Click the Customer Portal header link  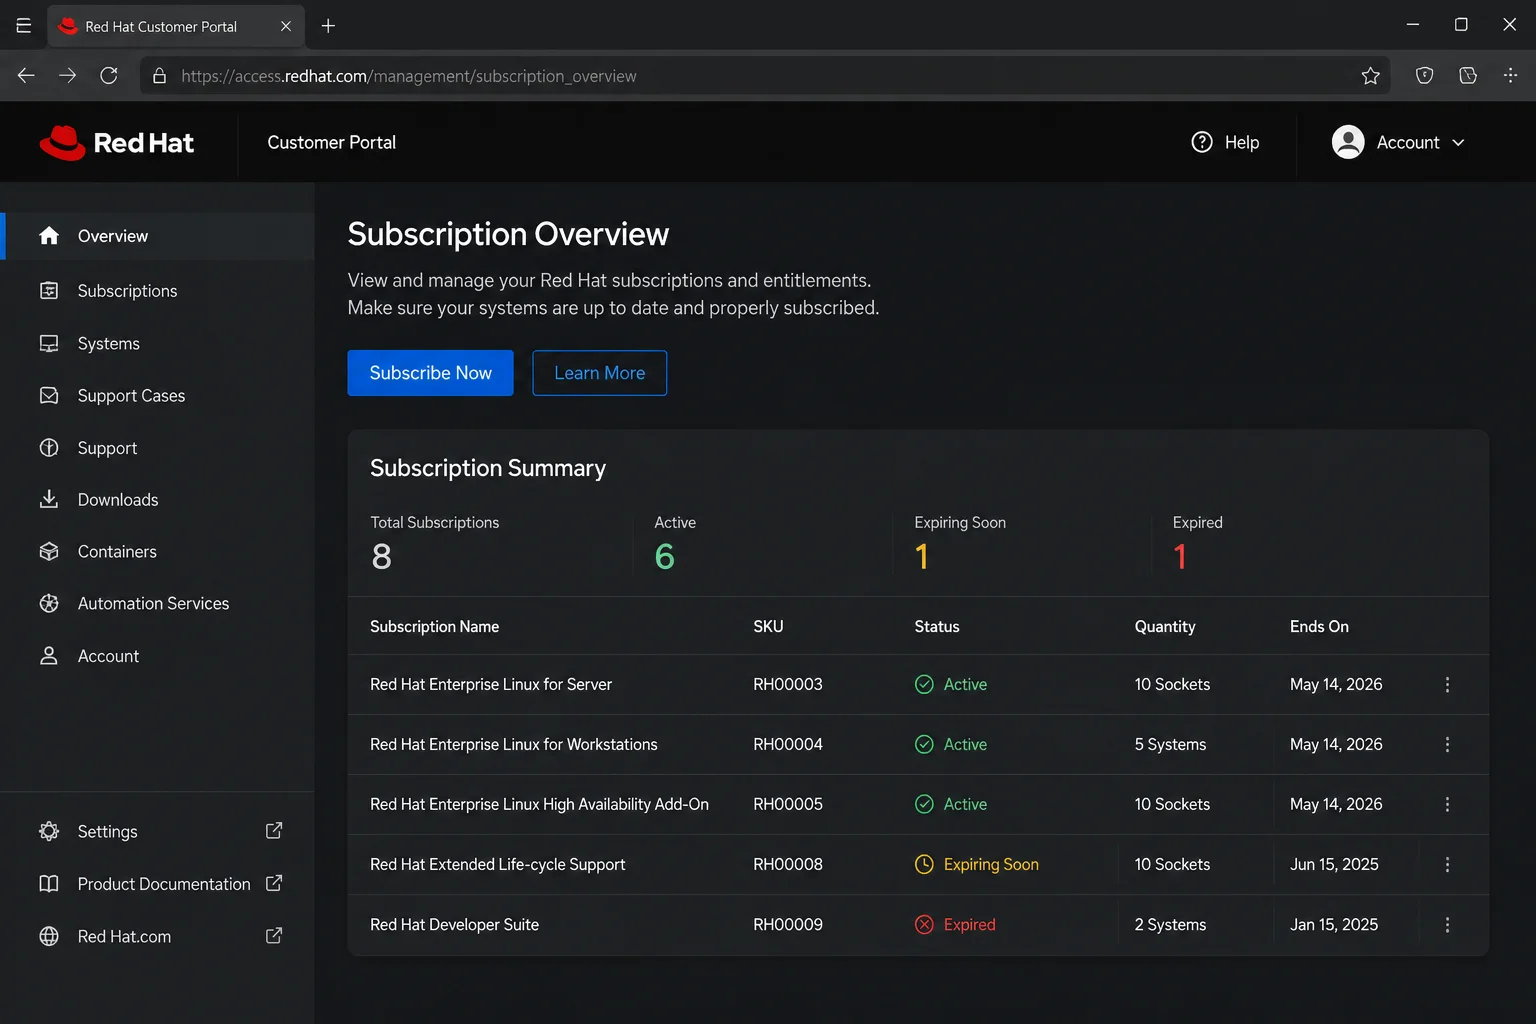coord(331,142)
